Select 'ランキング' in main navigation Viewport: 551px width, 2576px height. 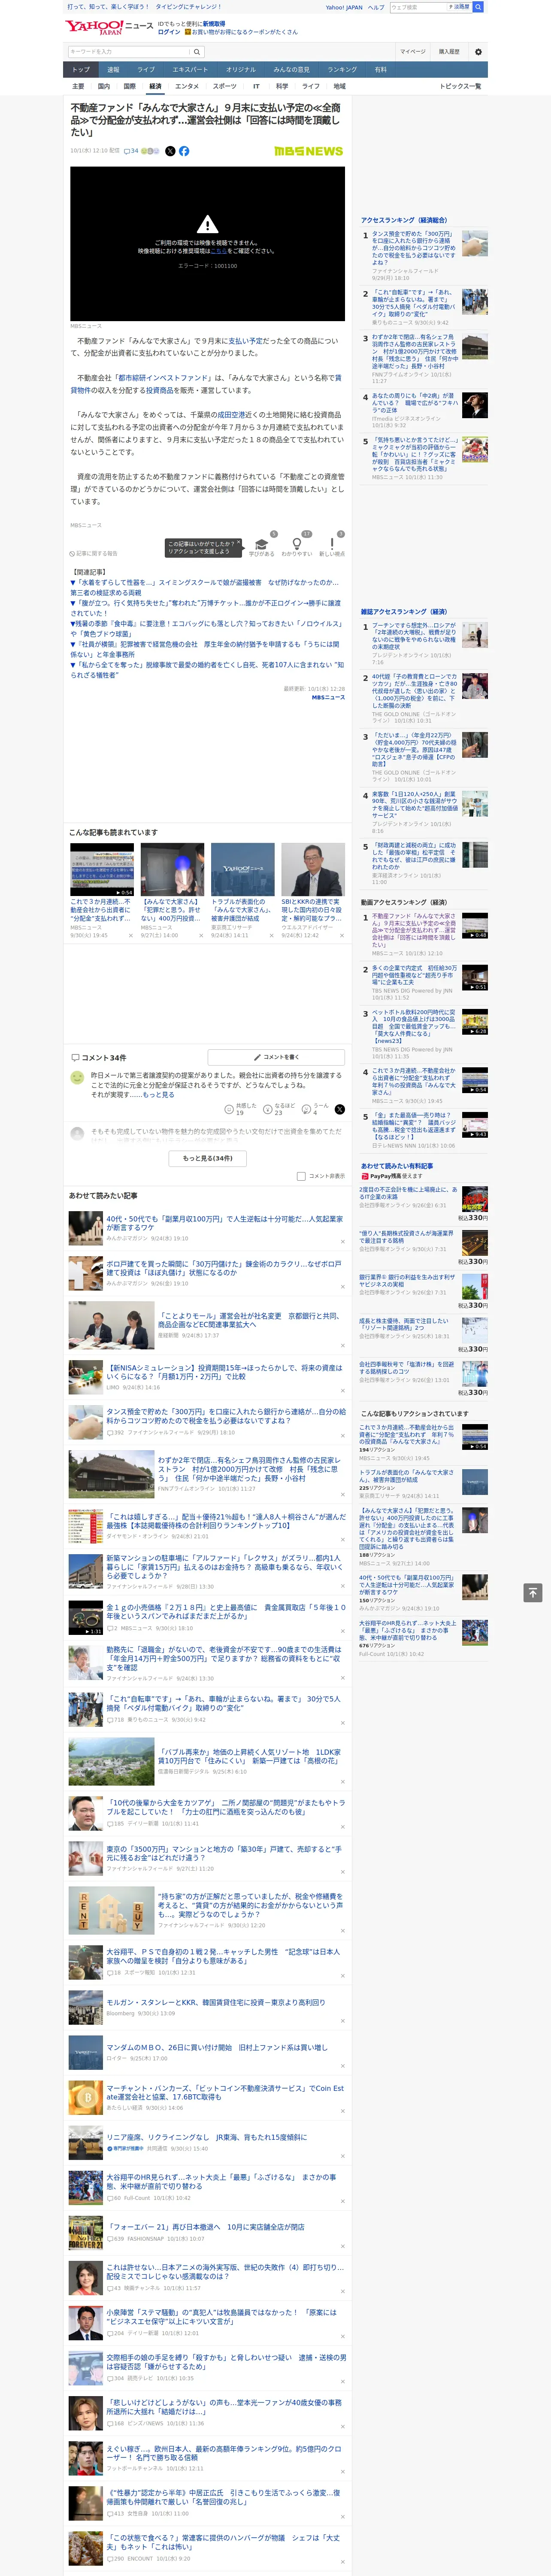(342, 70)
